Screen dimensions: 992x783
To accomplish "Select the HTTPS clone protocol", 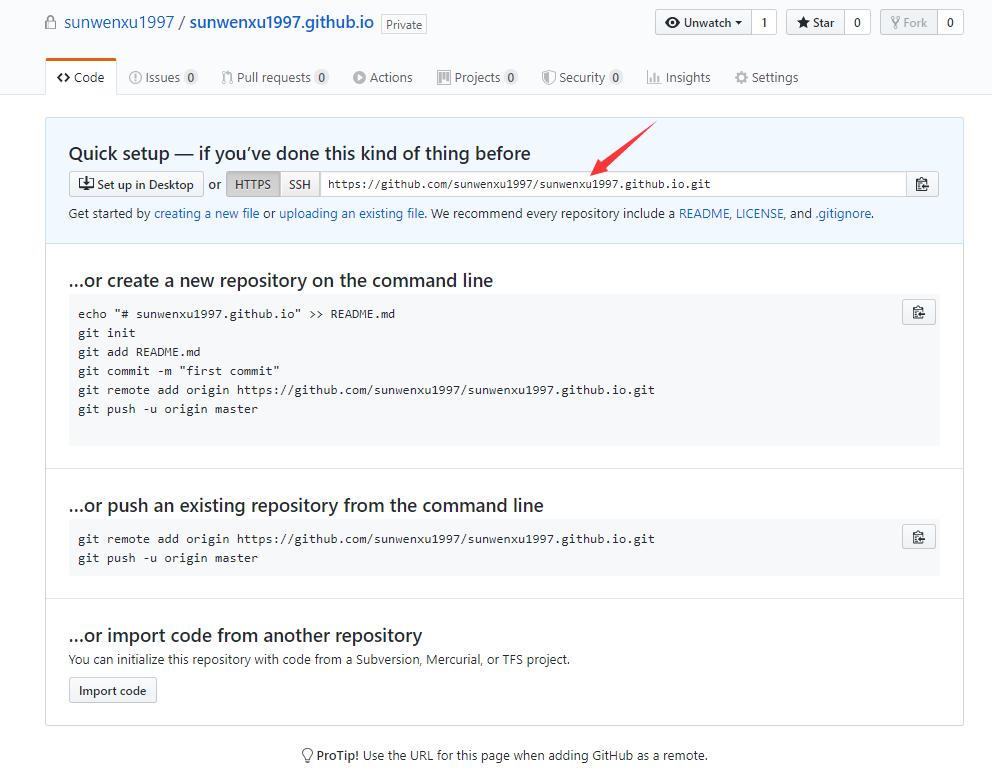I will pos(253,184).
